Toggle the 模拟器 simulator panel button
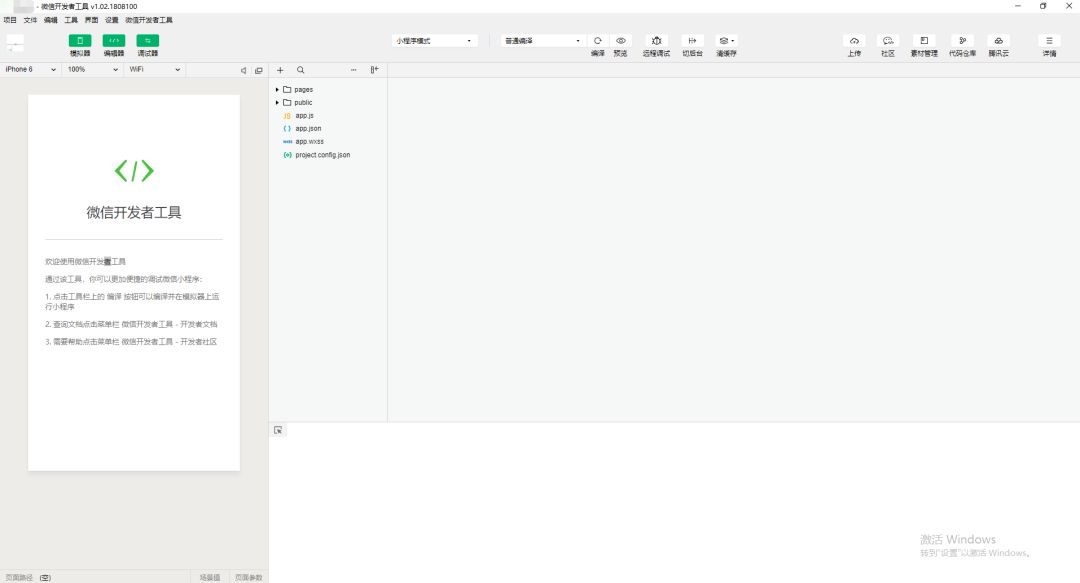1080x583 pixels. coord(80,41)
